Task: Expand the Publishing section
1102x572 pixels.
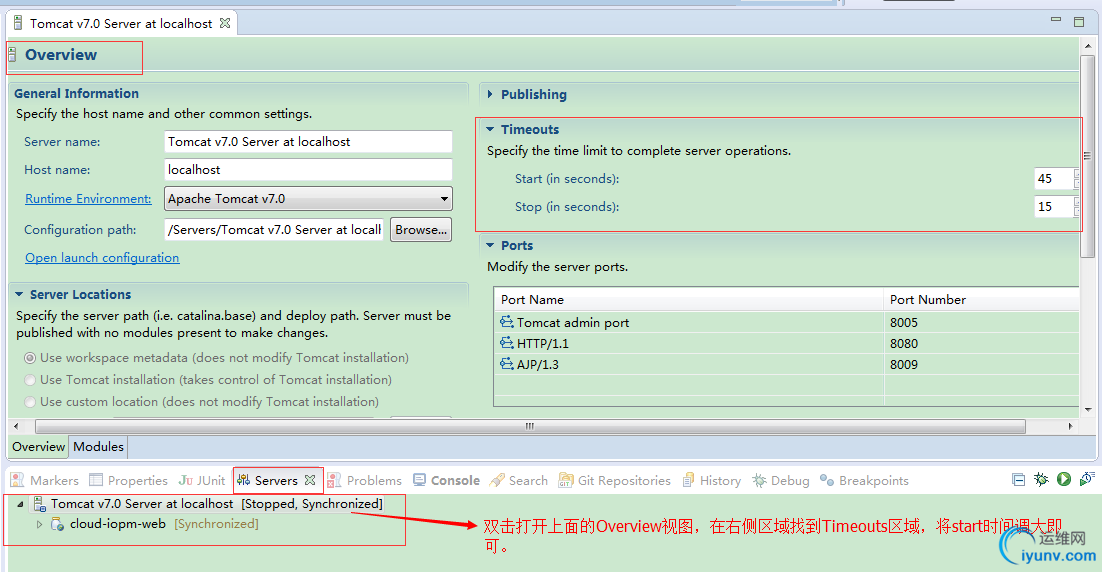Action: pos(490,94)
